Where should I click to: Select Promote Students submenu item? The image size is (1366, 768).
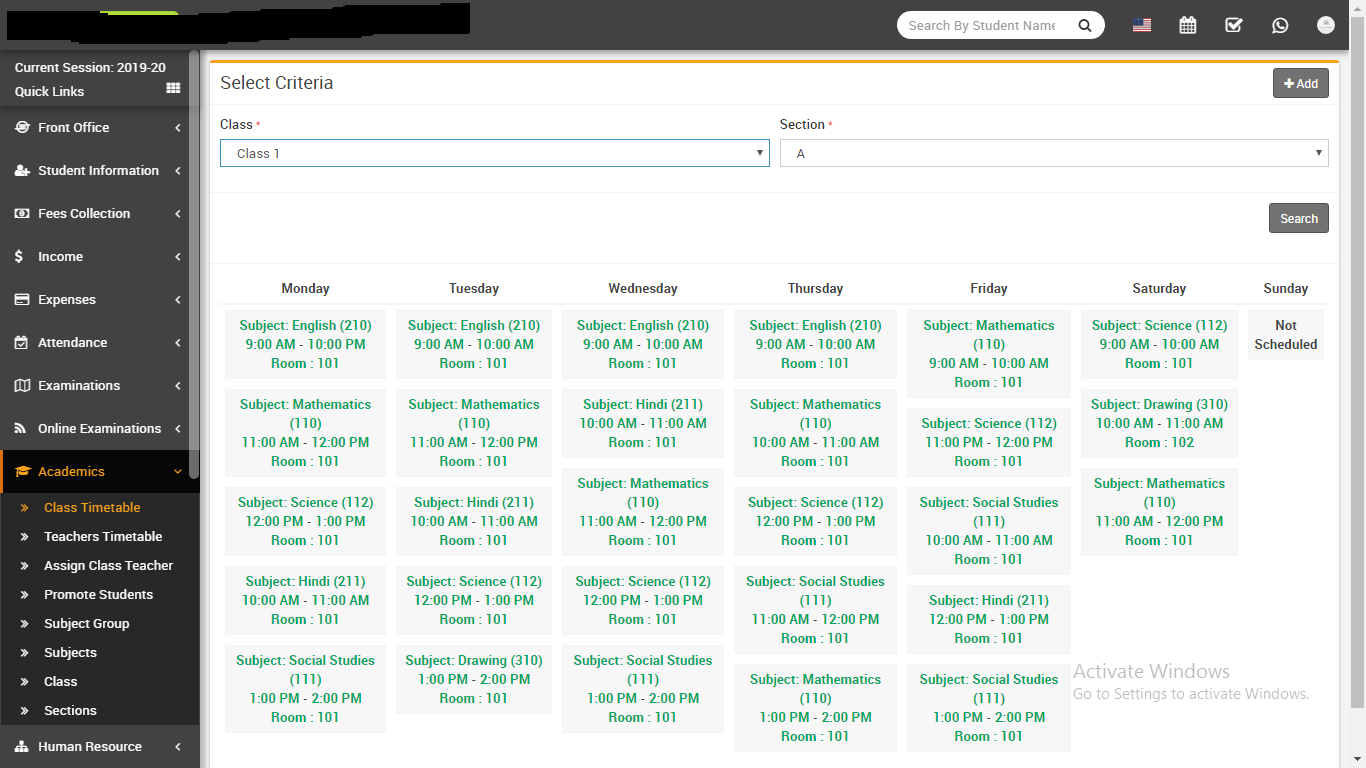tap(98, 594)
